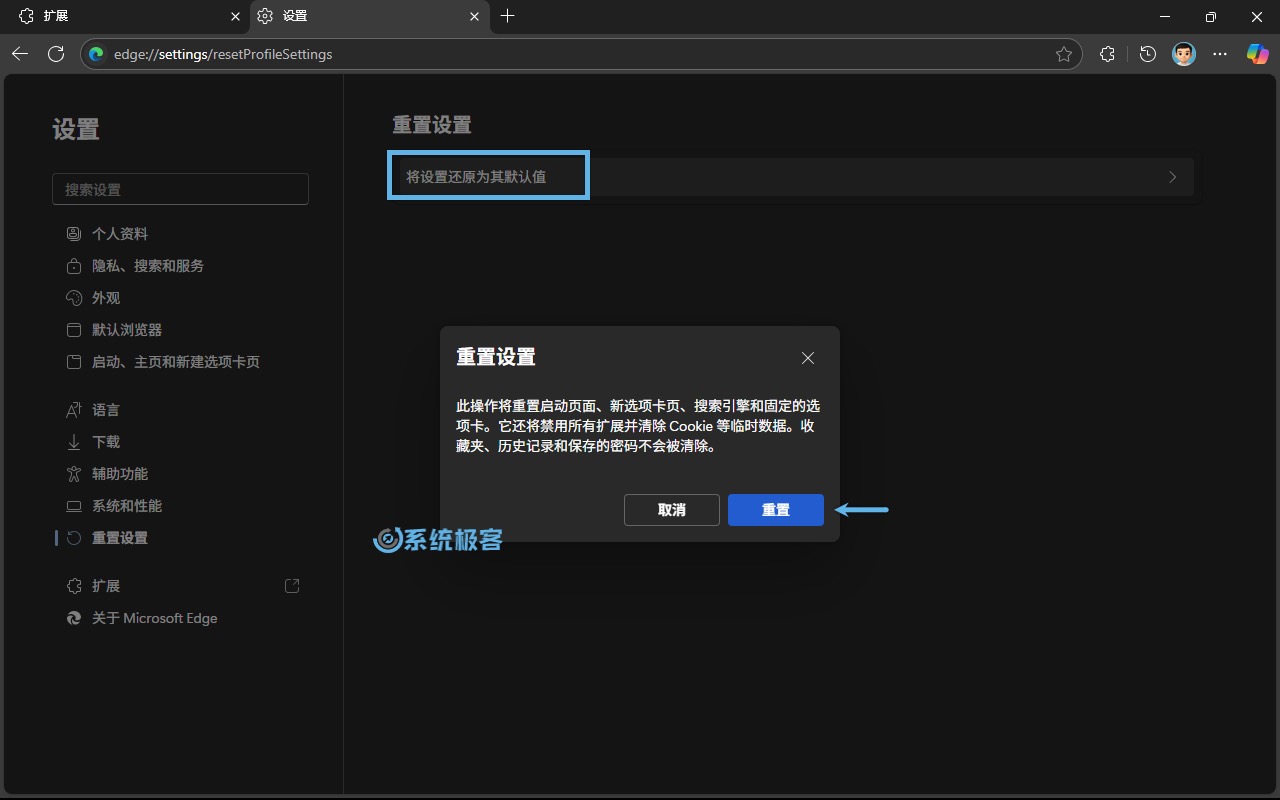Click the laptop icon beside 系统和性能
Viewport: 1280px width, 800px height.
[x=73, y=505]
